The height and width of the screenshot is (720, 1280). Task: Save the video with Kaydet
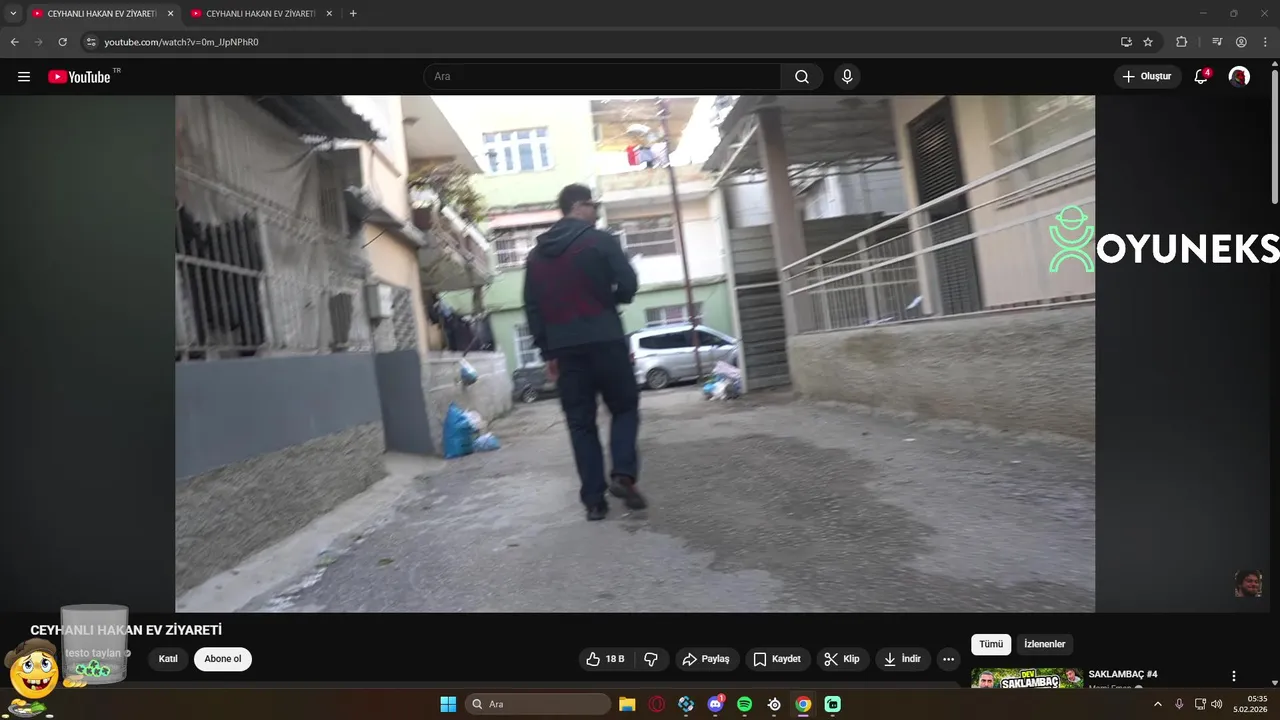click(777, 659)
